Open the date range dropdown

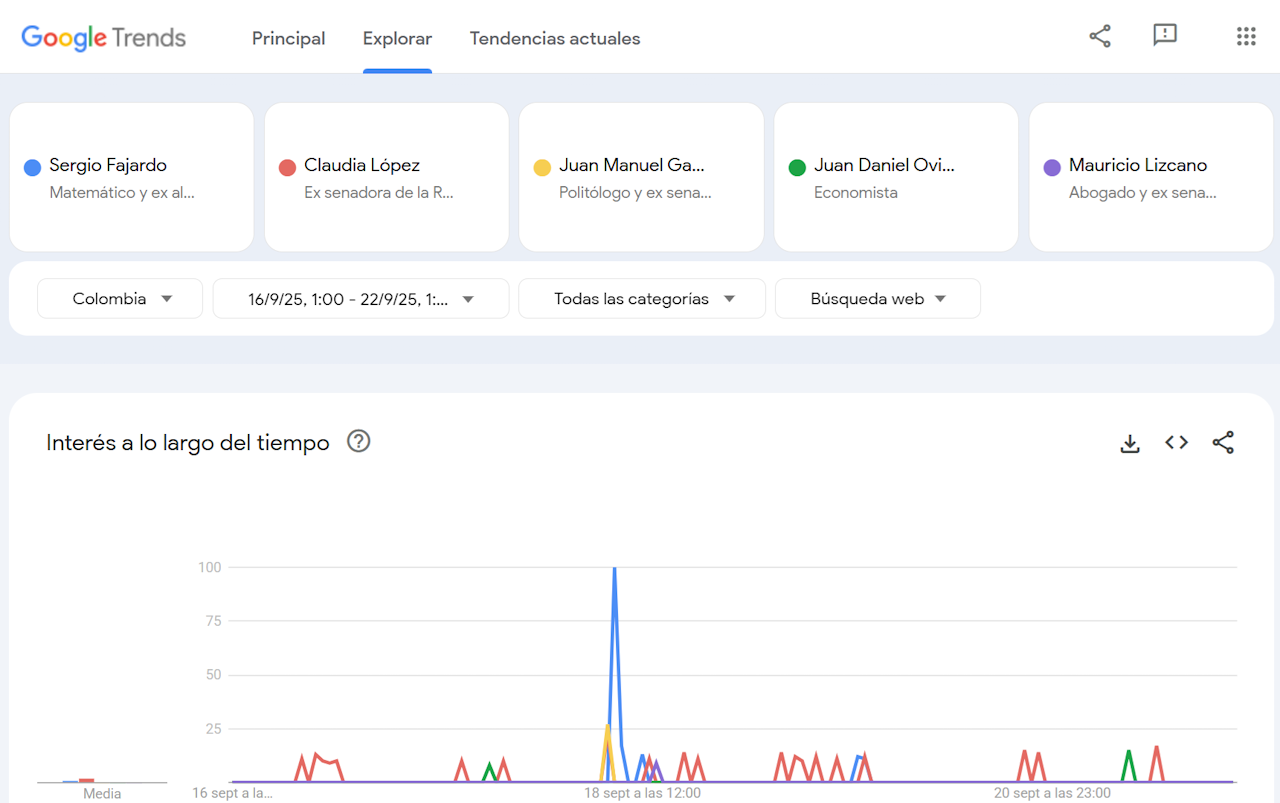click(x=361, y=299)
